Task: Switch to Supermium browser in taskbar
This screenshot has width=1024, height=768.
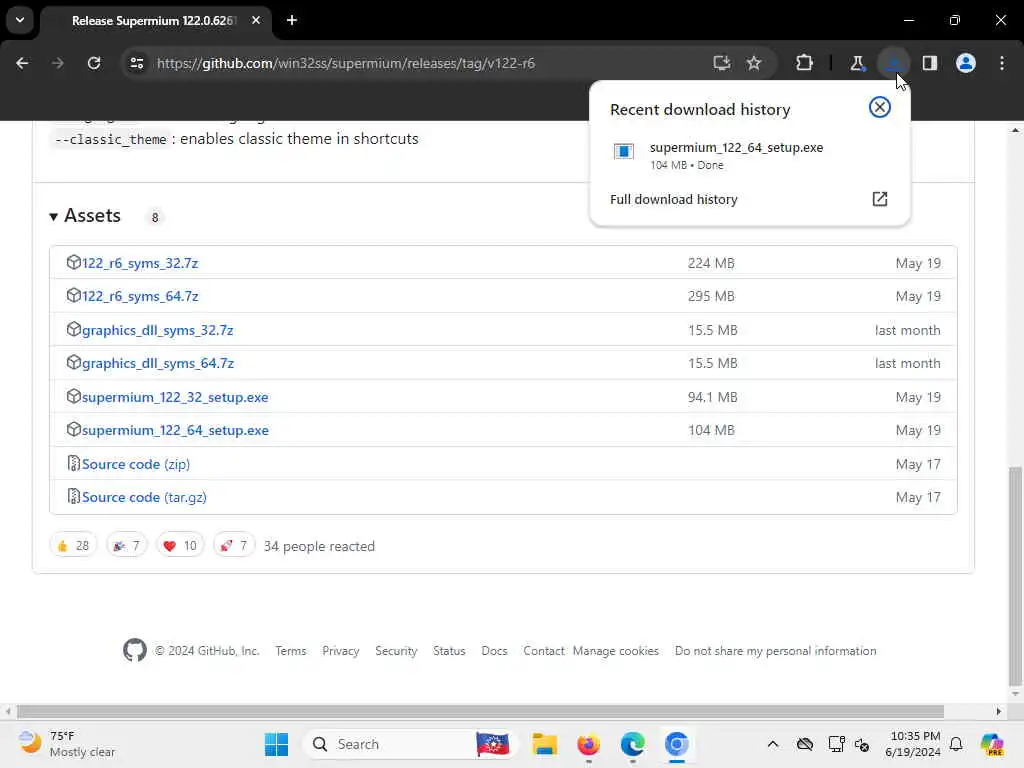Action: [677, 744]
